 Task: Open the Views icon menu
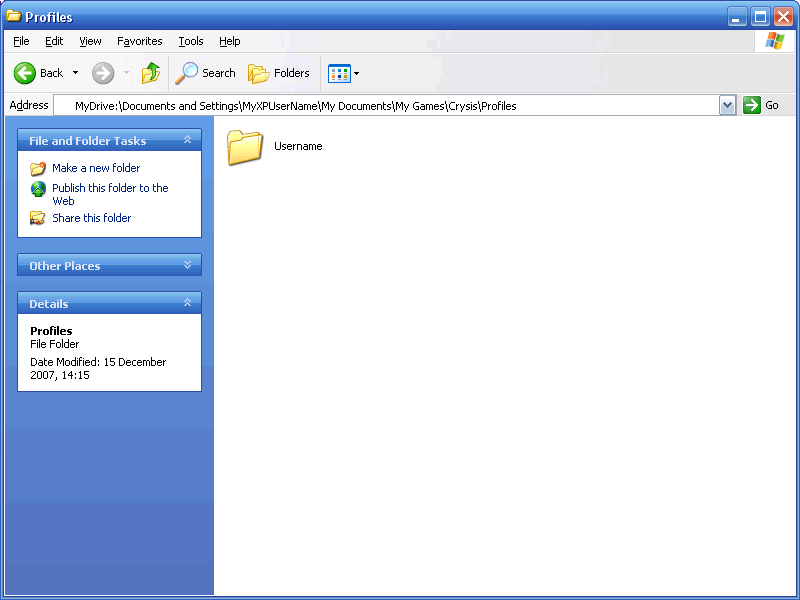coord(339,73)
